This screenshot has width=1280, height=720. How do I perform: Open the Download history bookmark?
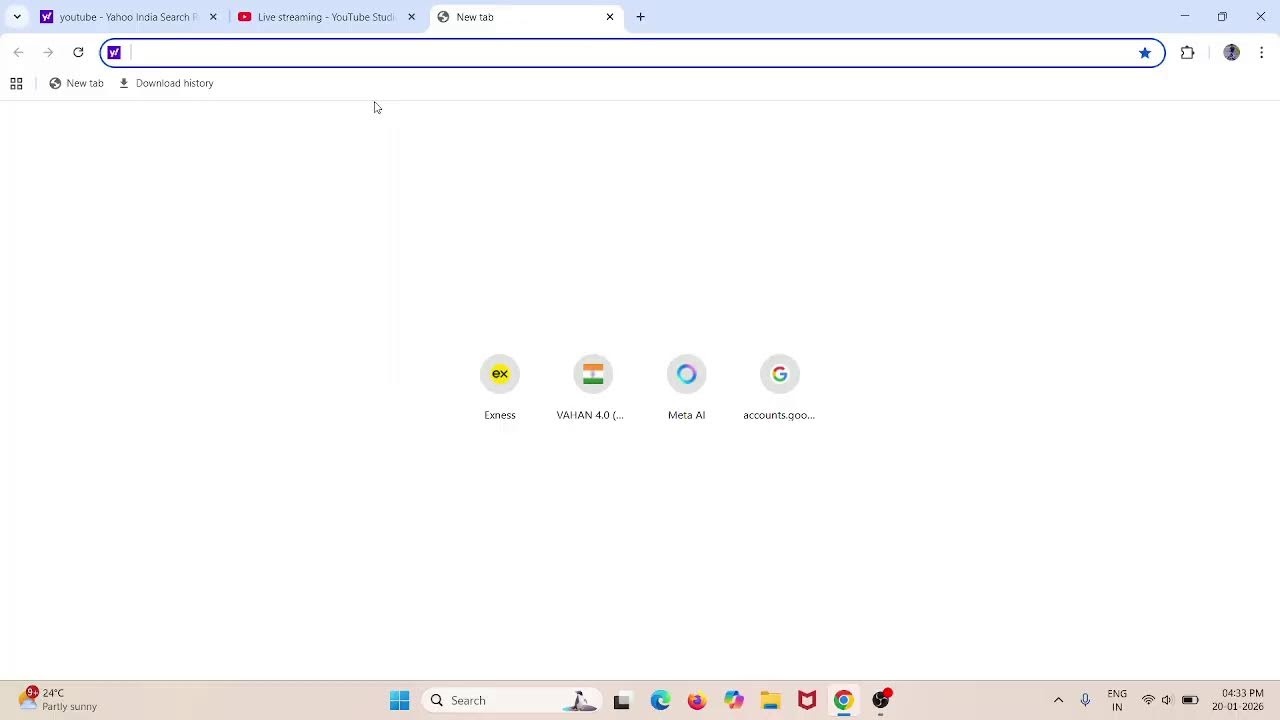[x=166, y=83]
